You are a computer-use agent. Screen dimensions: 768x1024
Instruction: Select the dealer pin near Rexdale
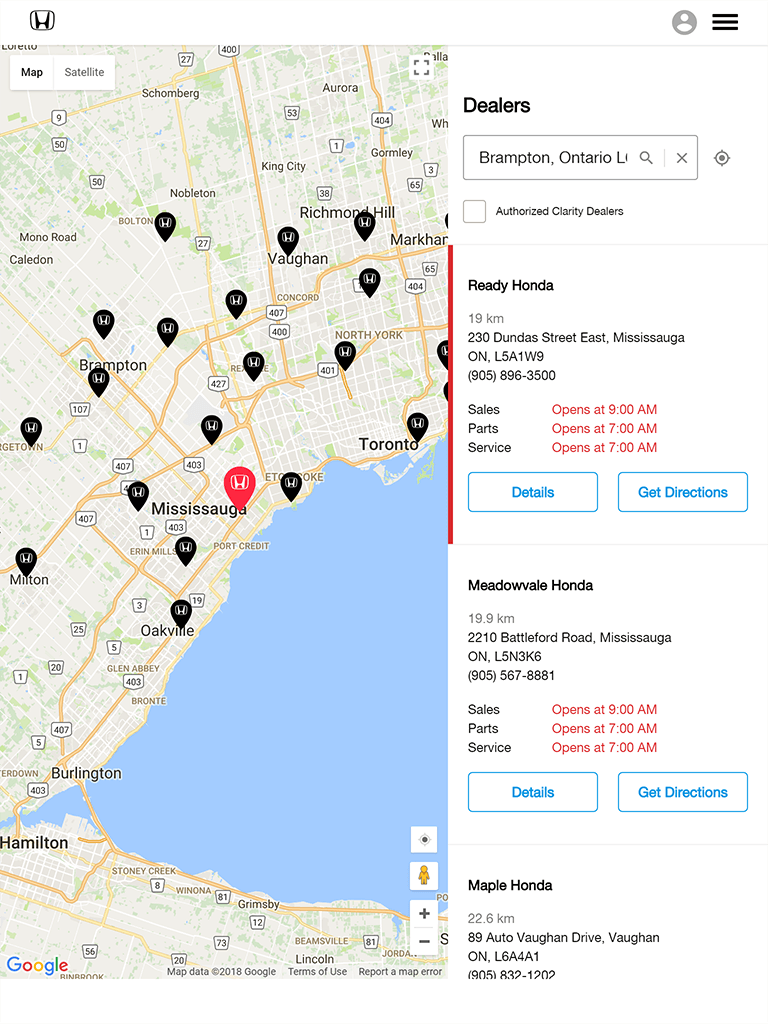(x=254, y=366)
